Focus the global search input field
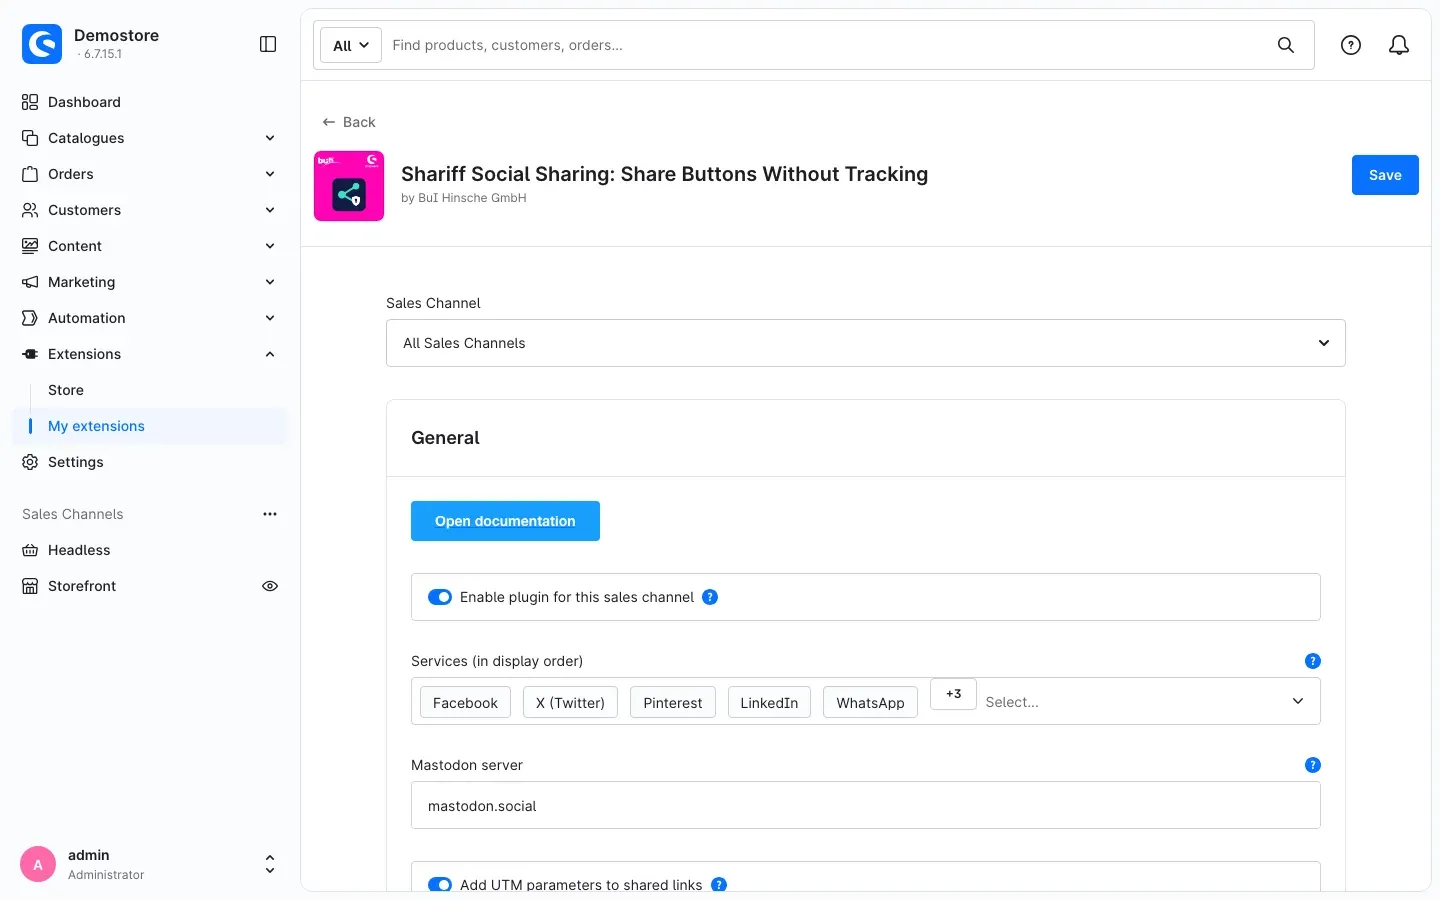1440x900 pixels. (825, 45)
